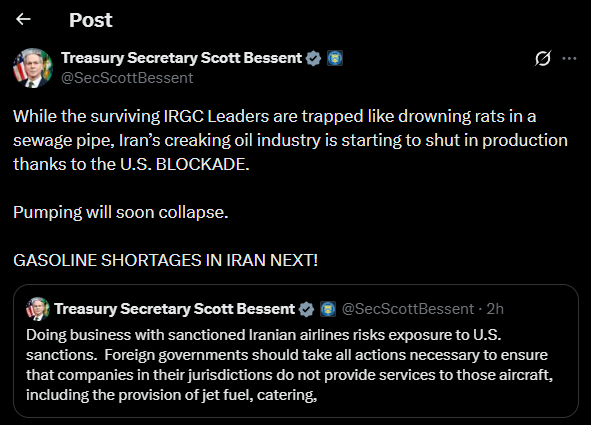Open the quoted post about sanctioned Iranian airlines
This screenshot has width=591, height=425.
(x=296, y=351)
